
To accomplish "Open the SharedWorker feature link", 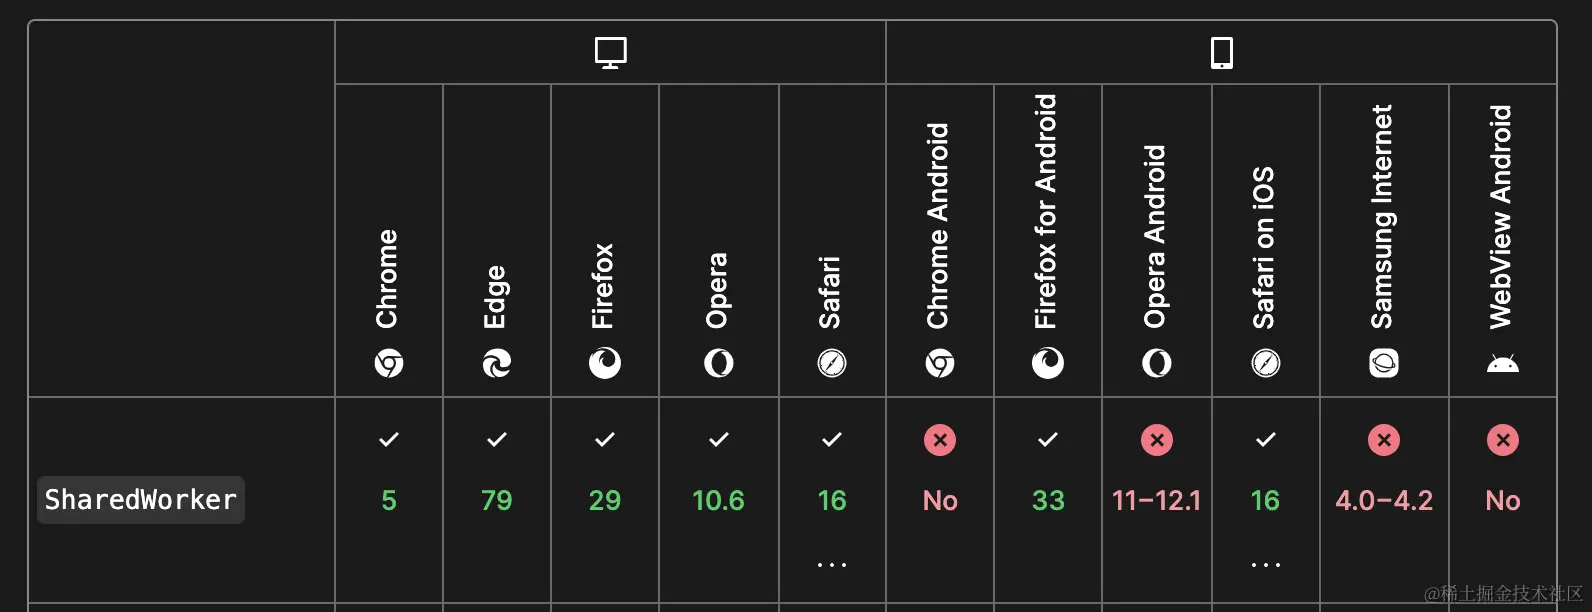I will pyautogui.click(x=141, y=500).
